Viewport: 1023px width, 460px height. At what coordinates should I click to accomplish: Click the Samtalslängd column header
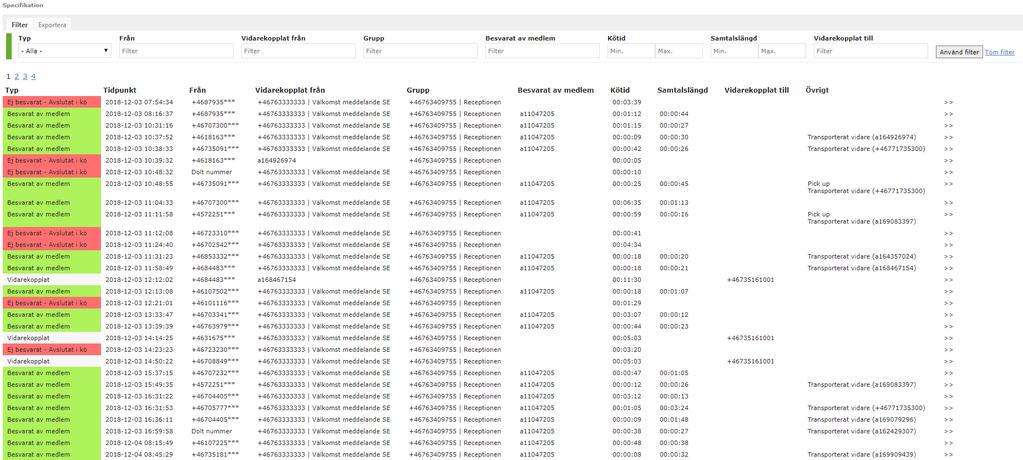(x=682, y=90)
